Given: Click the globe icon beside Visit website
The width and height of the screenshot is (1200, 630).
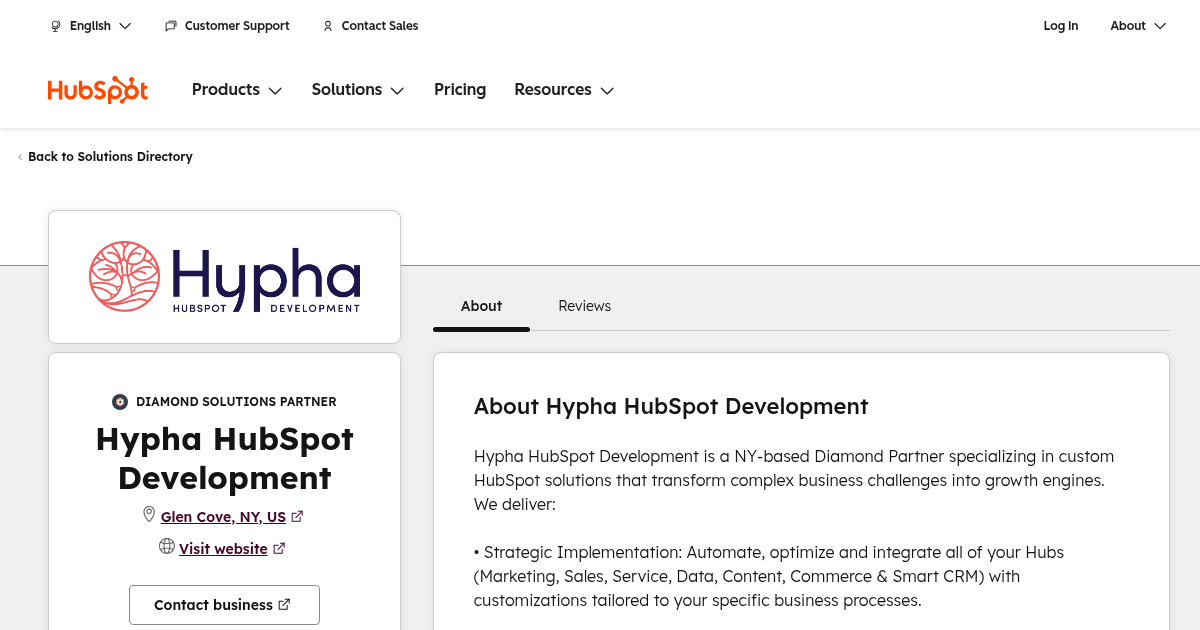Looking at the screenshot, I should tap(167, 547).
